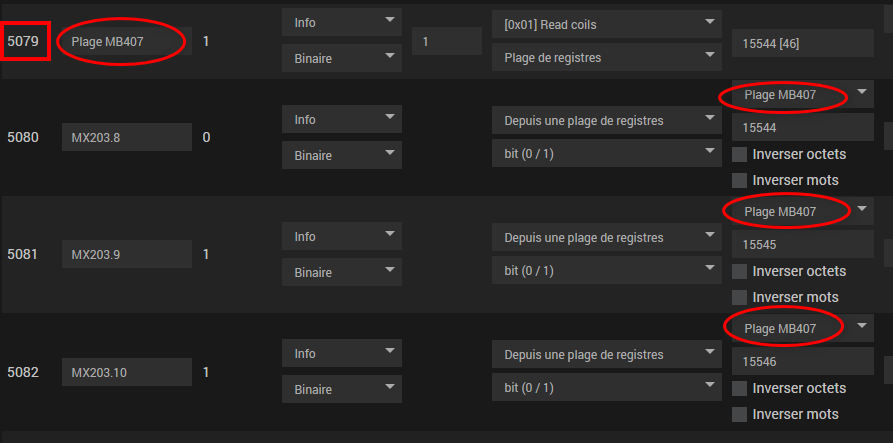Expand the Plage de registres dropdown
The height and width of the screenshot is (443, 893).
click(x=606, y=58)
